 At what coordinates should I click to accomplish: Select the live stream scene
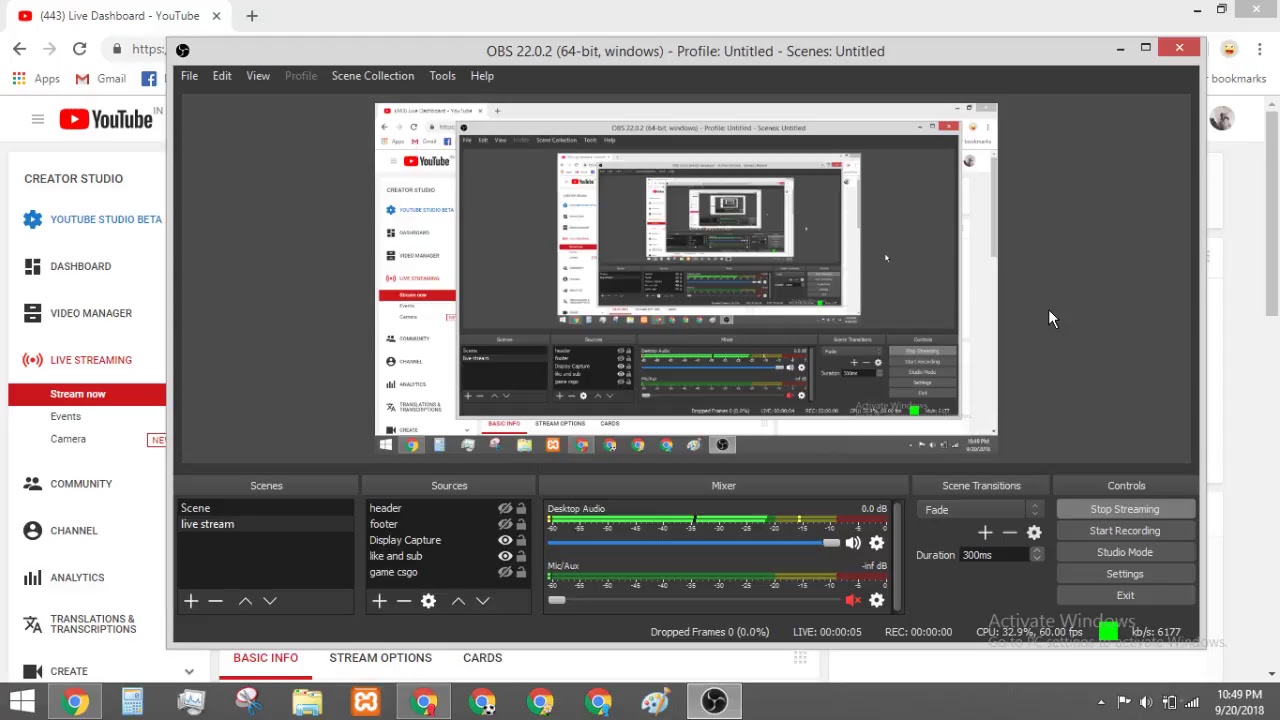265,524
